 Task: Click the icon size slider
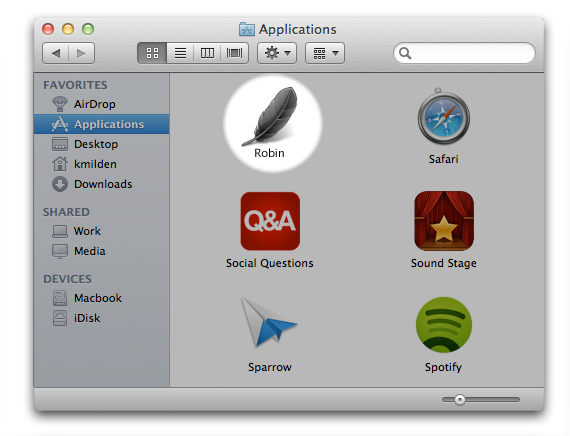[481, 399]
